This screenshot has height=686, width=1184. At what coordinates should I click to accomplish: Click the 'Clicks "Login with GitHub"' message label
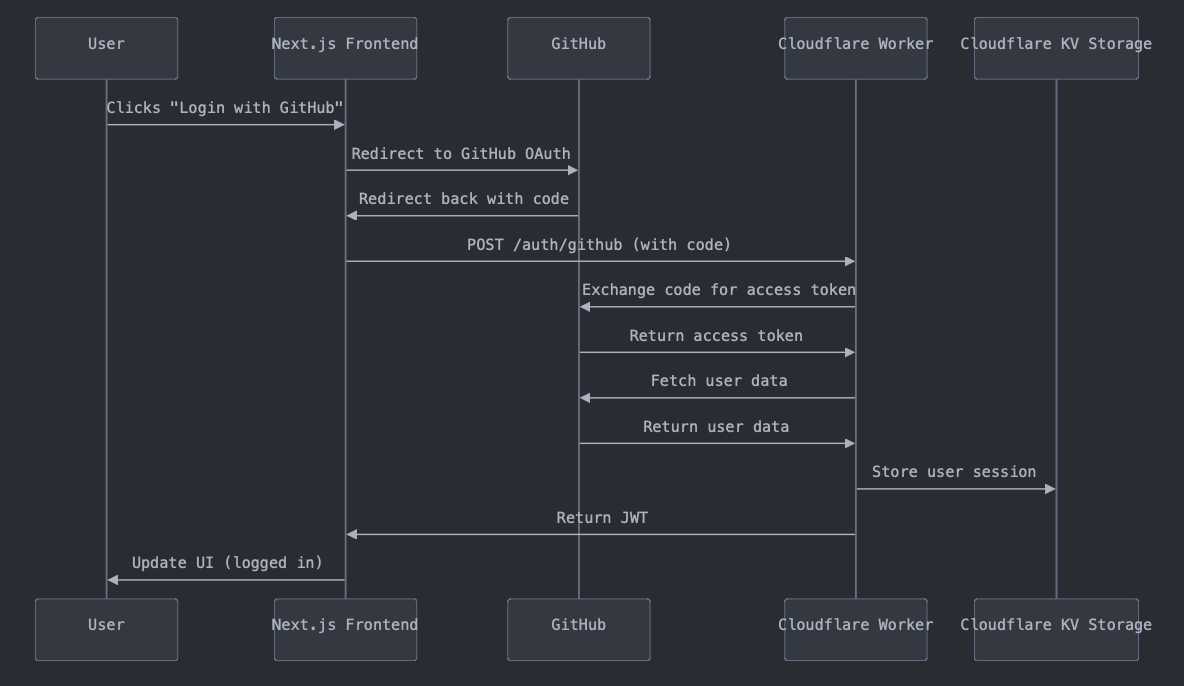coord(225,108)
